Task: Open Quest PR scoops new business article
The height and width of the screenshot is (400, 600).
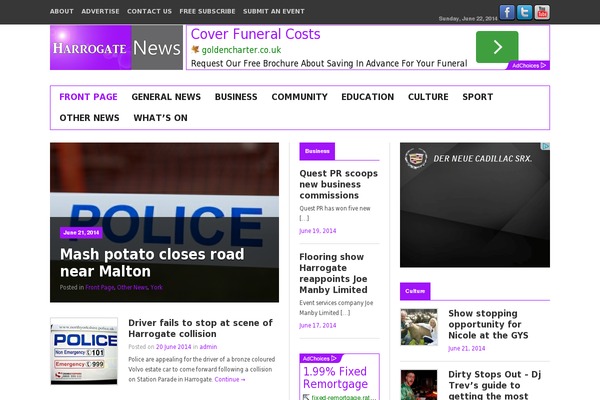Action: coord(338,184)
